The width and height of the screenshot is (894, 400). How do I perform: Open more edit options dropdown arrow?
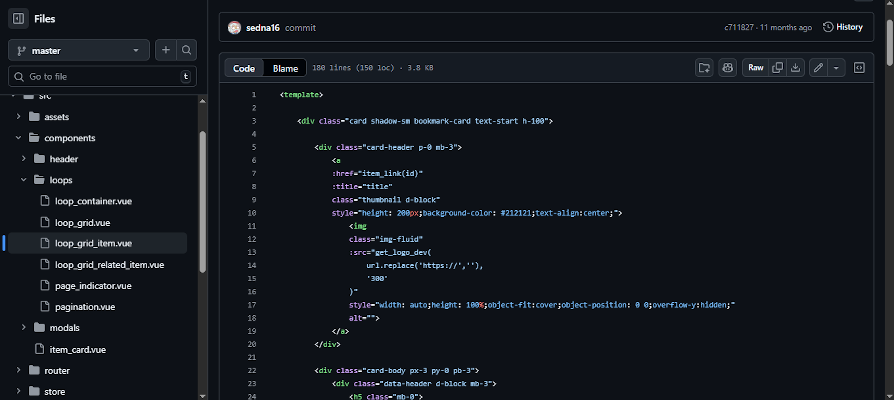point(836,68)
